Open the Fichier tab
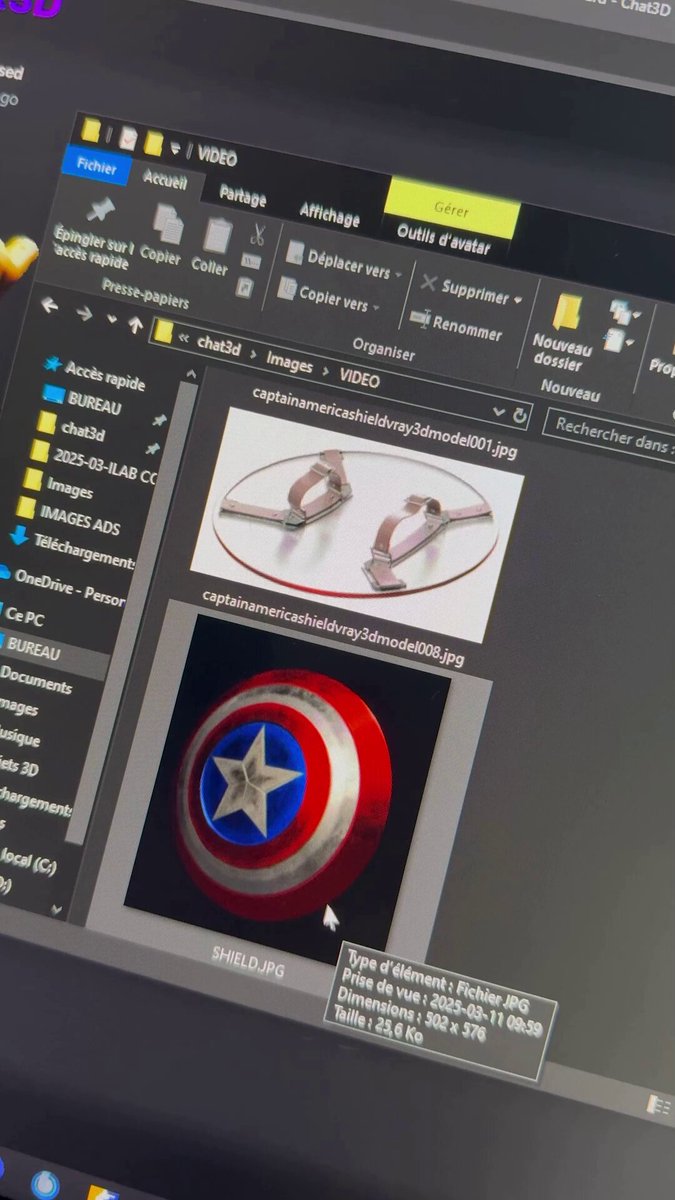 (x=96, y=168)
